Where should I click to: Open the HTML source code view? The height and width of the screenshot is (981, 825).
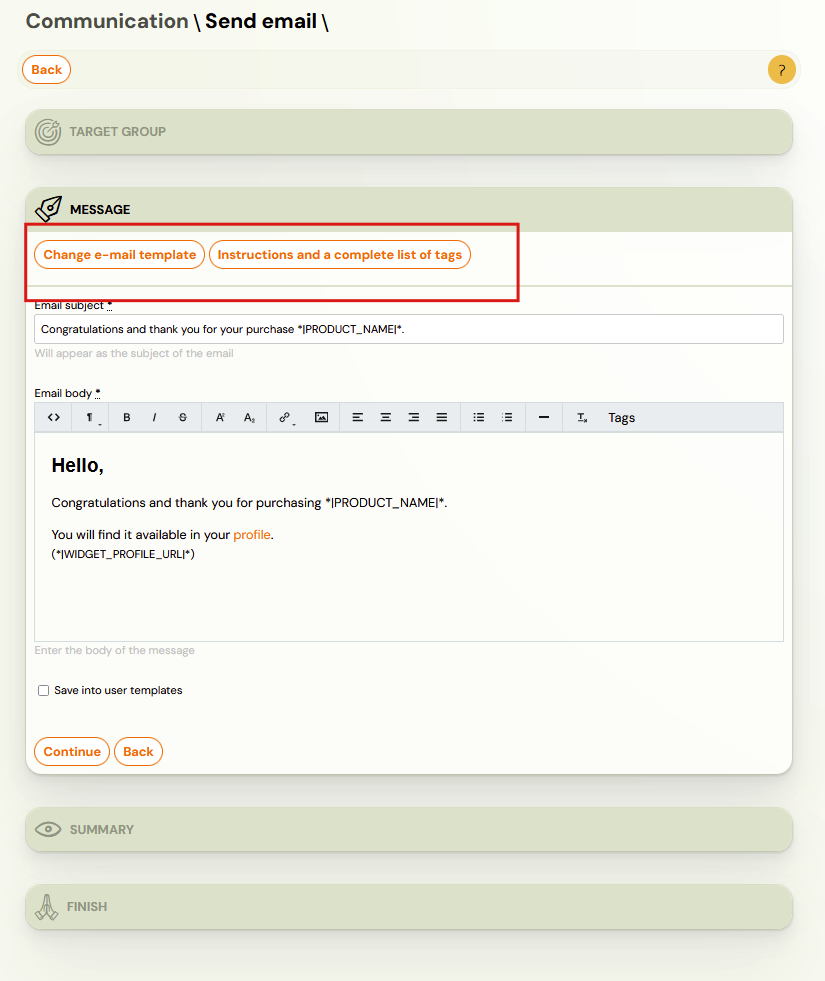[x=54, y=417]
